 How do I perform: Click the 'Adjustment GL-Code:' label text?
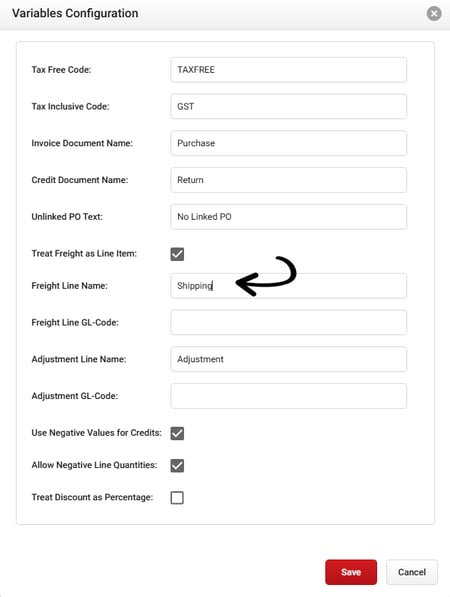pos(75,396)
